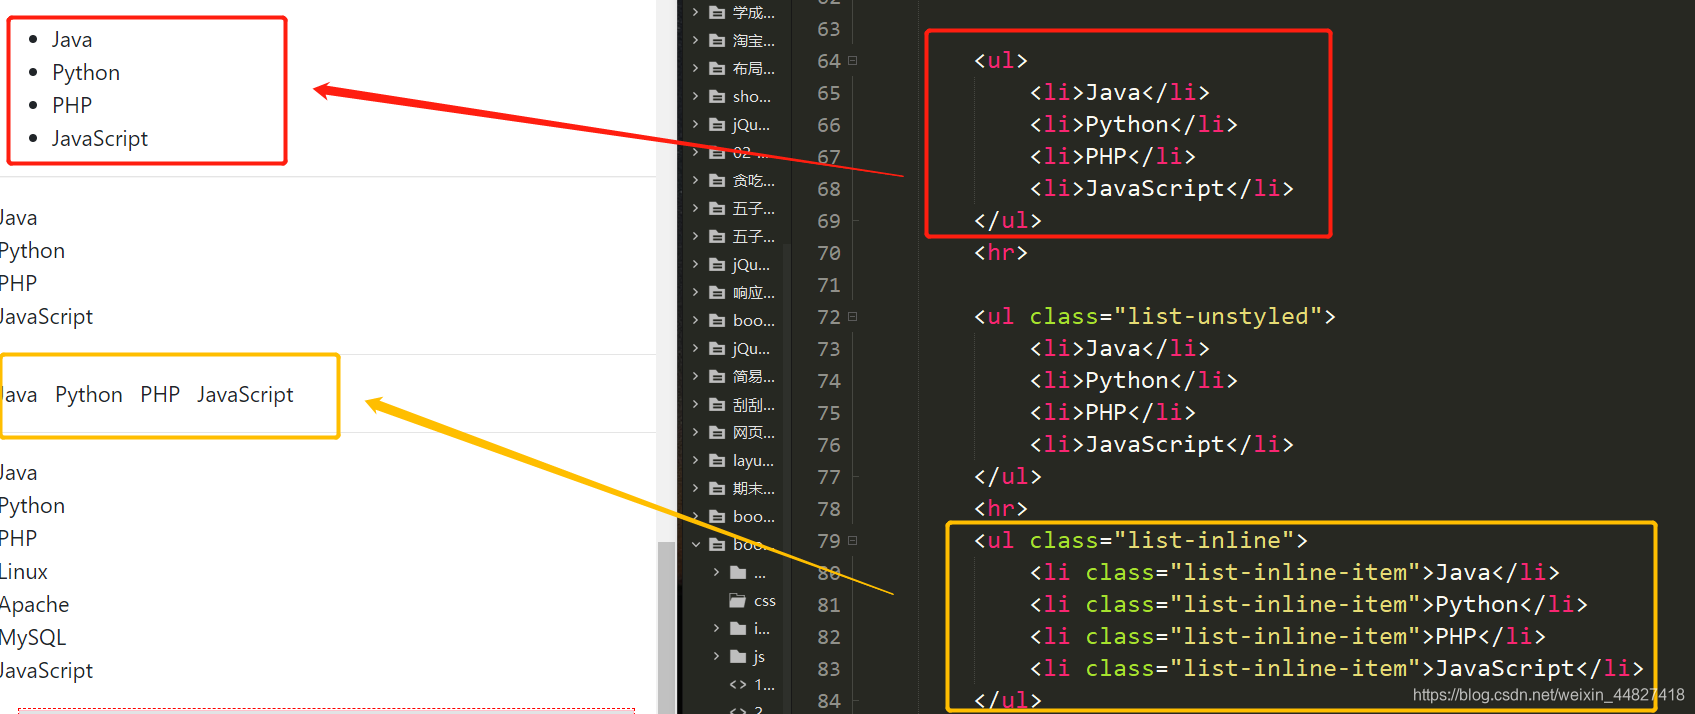The width and height of the screenshot is (1695, 714).
Task: Click the folder icon of 学成 project
Action: (717, 13)
